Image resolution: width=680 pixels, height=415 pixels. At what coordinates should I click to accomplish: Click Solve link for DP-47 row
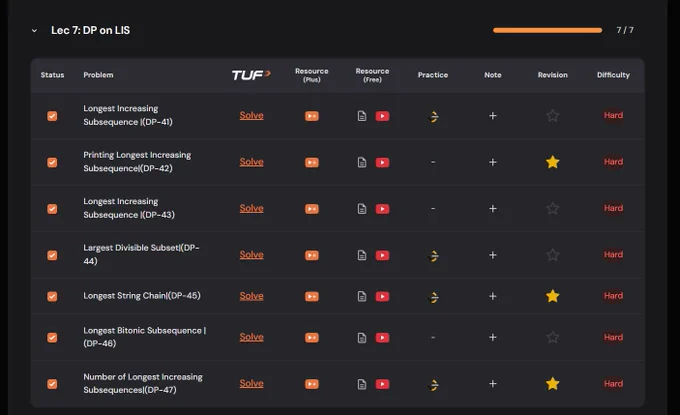[x=252, y=384]
